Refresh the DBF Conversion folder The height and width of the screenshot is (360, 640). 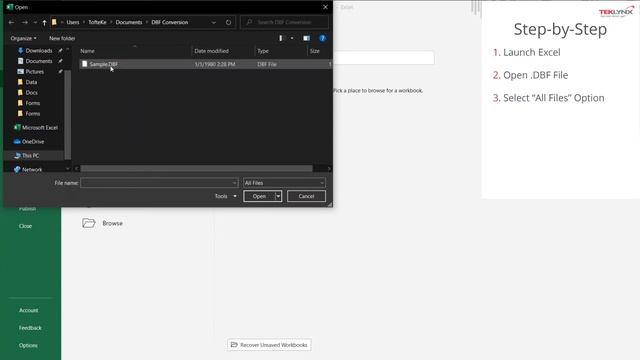229,22
